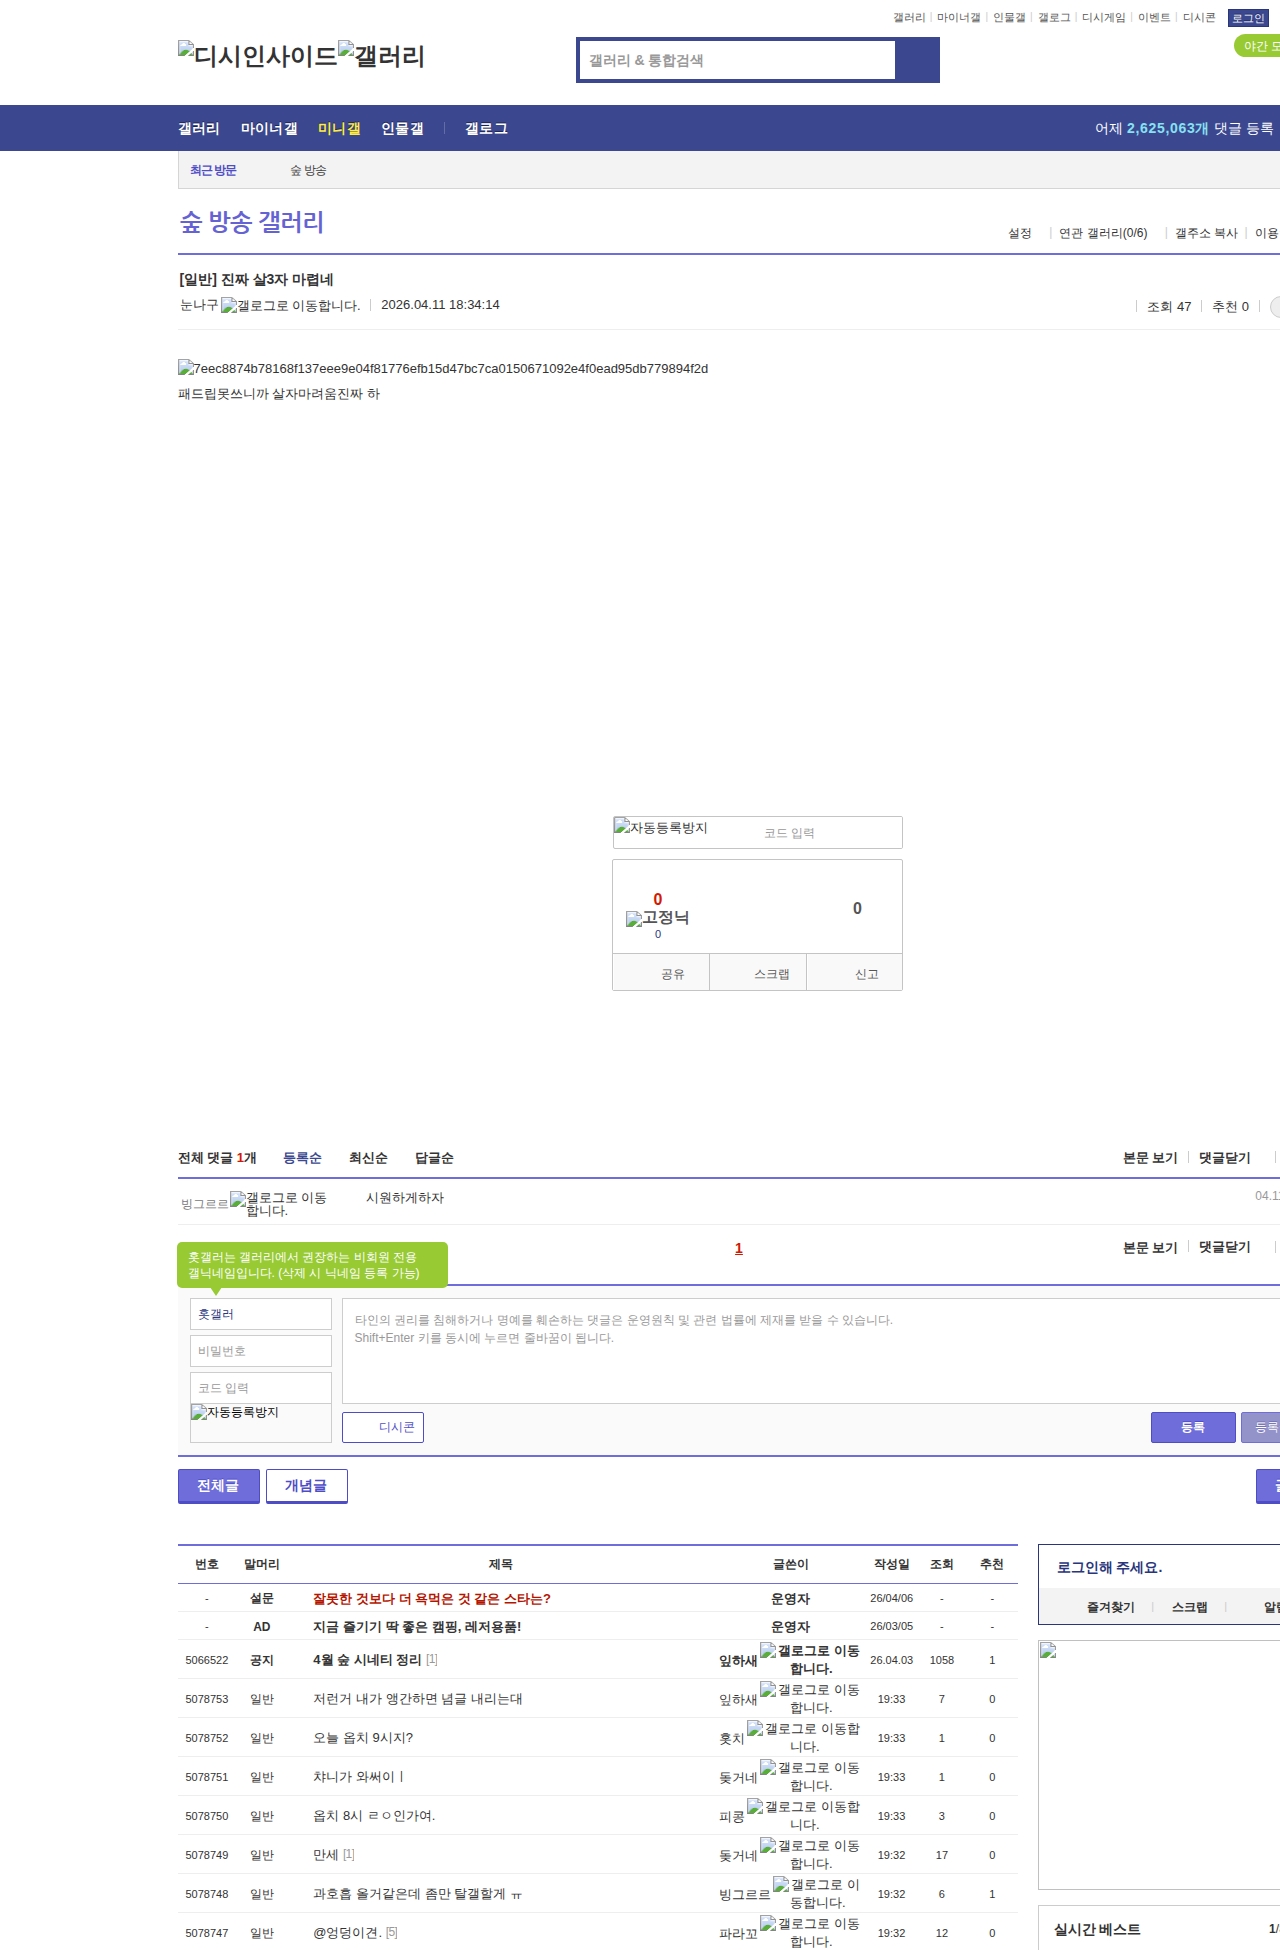Open 파라꼬's gallog icon on the @엉덩이견 row
Screen dimensions: 1280x1950
click(810, 1932)
